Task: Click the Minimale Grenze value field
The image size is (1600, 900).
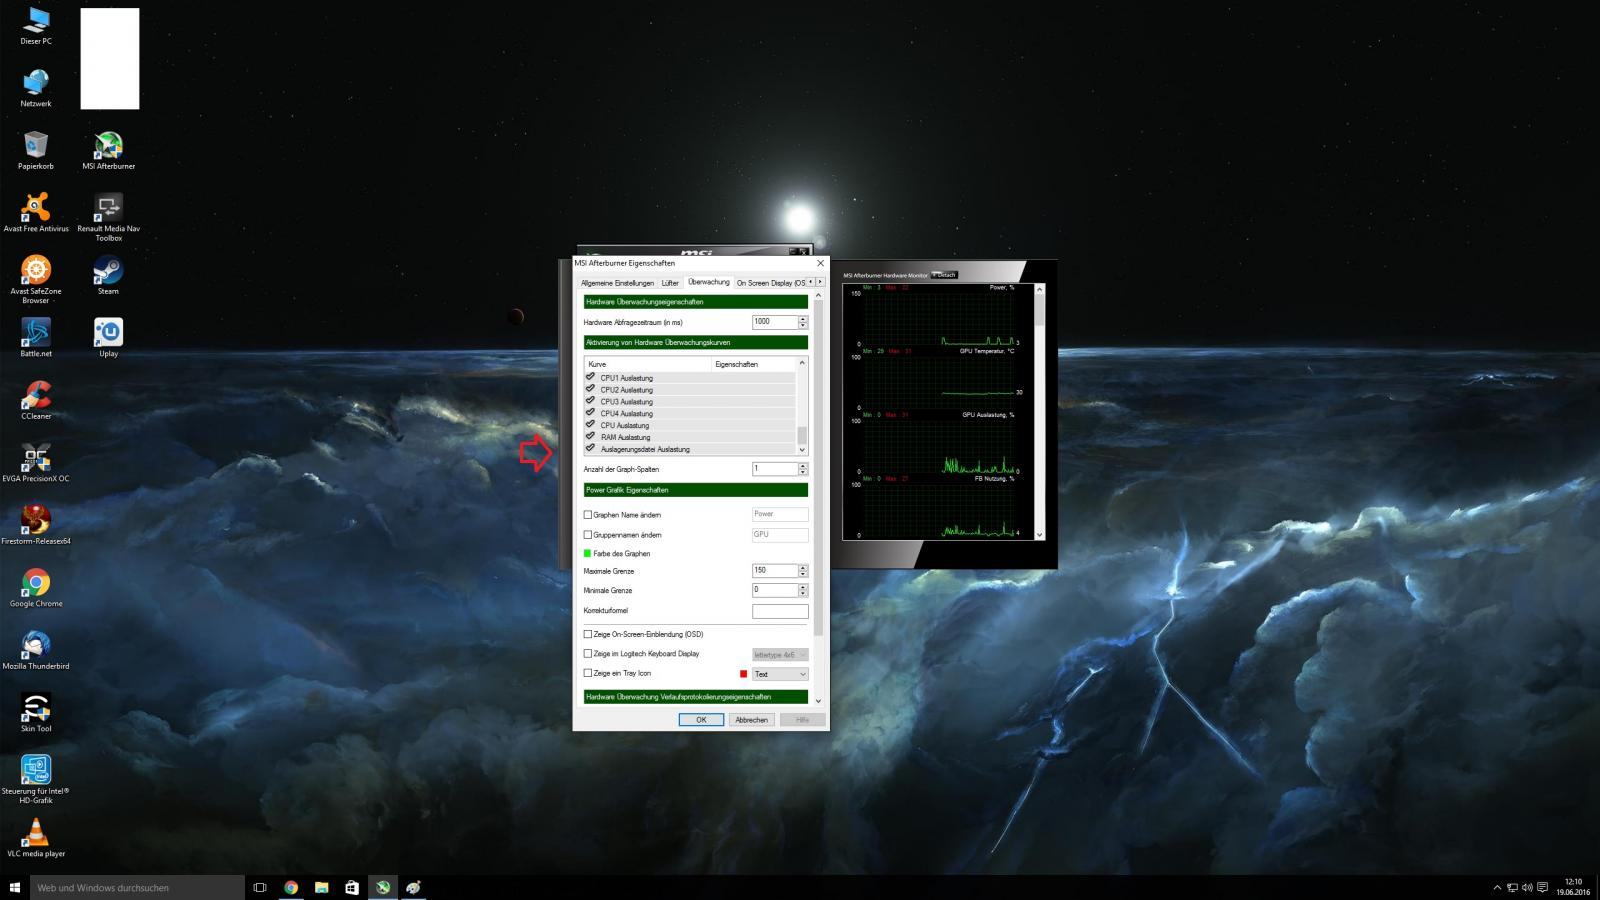Action: click(x=775, y=590)
